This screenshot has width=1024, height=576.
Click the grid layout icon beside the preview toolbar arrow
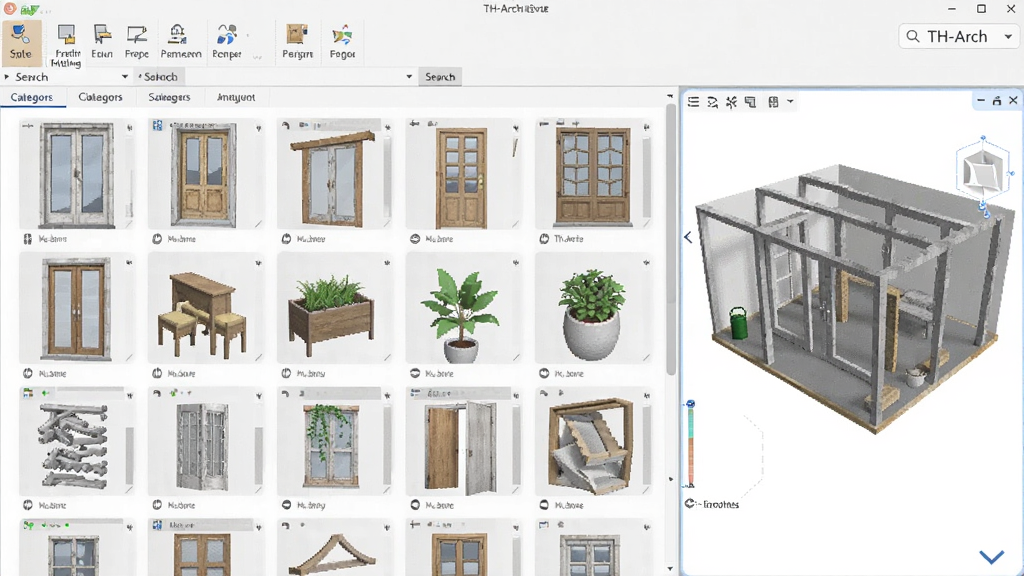773,102
